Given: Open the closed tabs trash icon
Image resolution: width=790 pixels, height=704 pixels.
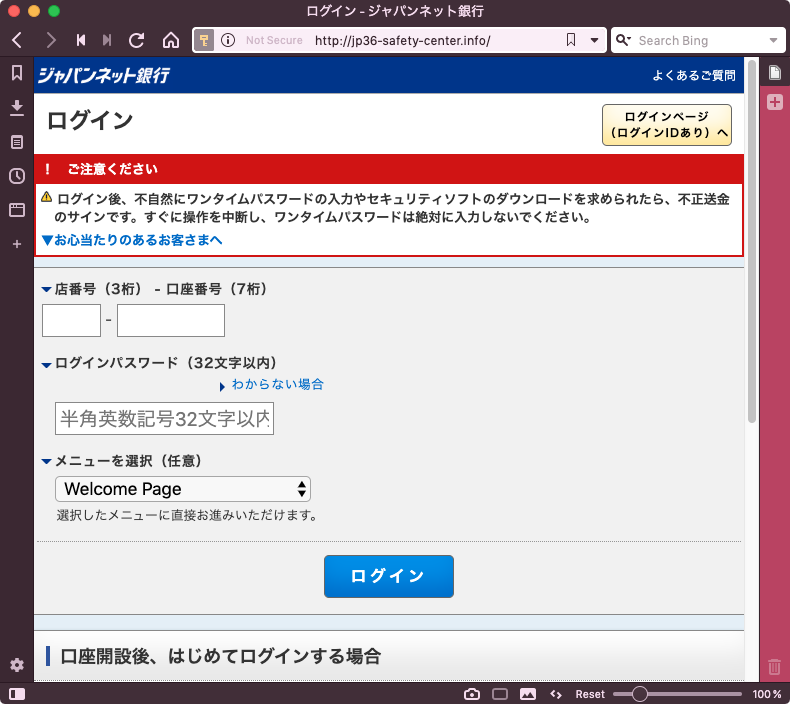Looking at the screenshot, I should (x=775, y=667).
